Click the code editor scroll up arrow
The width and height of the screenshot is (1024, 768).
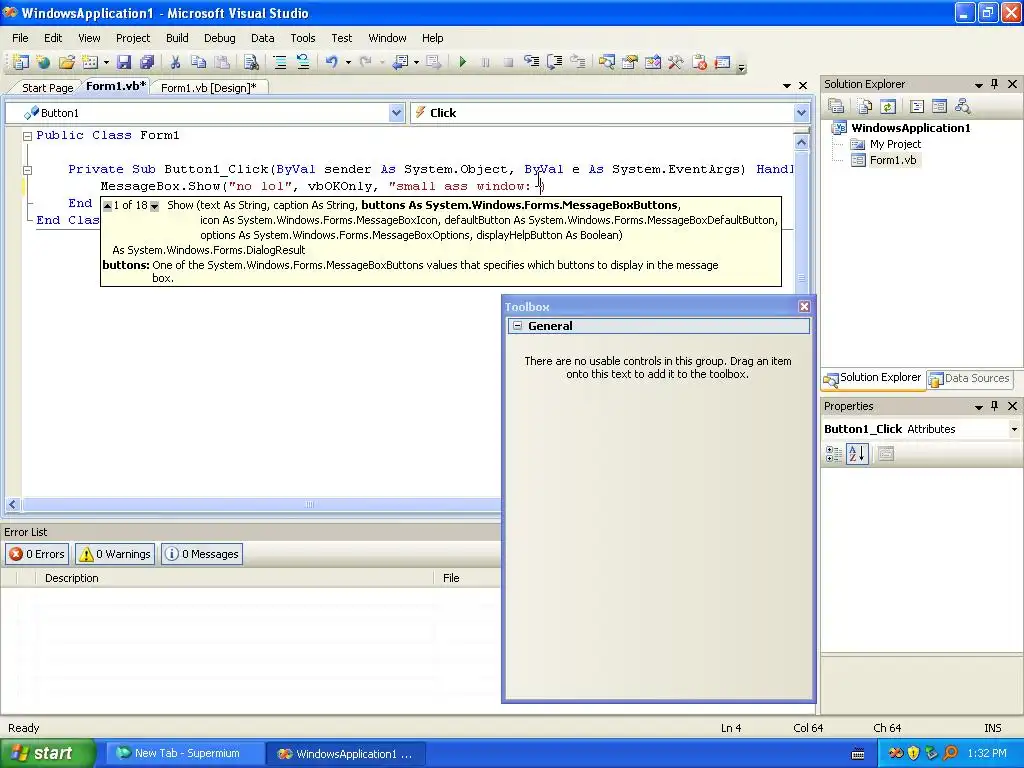(x=801, y=142)
